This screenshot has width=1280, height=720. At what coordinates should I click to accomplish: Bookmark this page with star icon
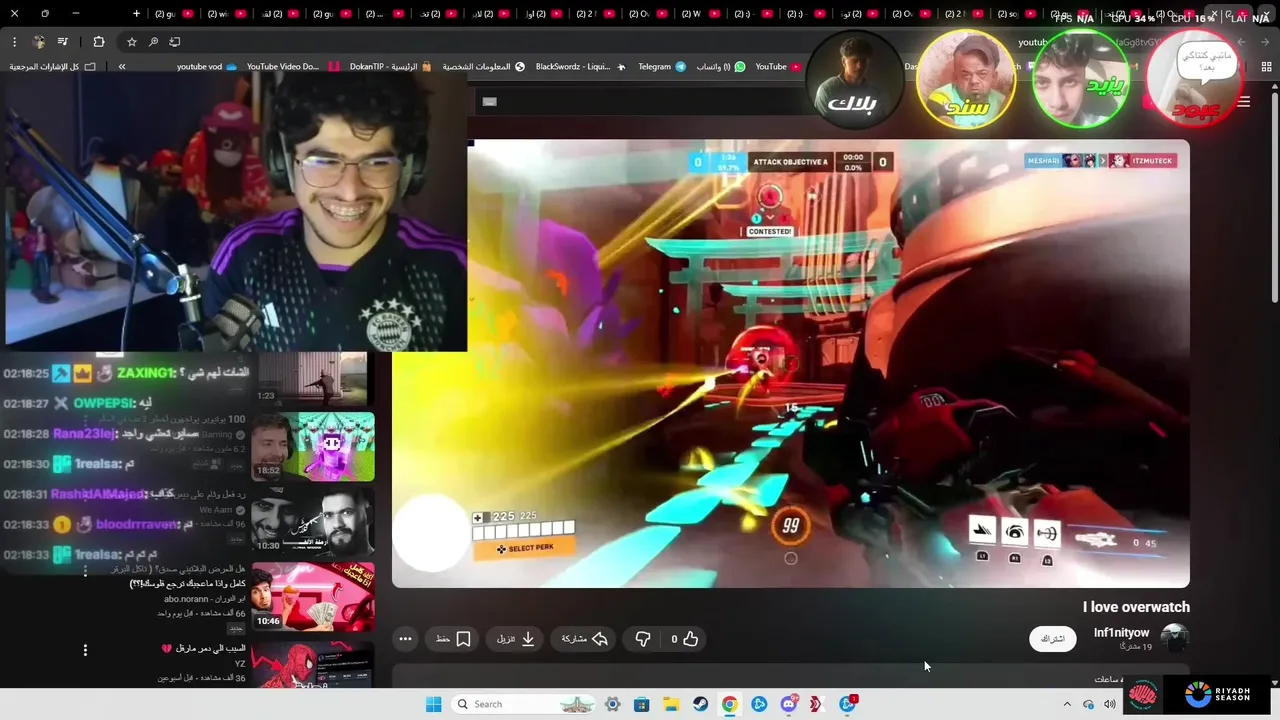tap(131, 42)
